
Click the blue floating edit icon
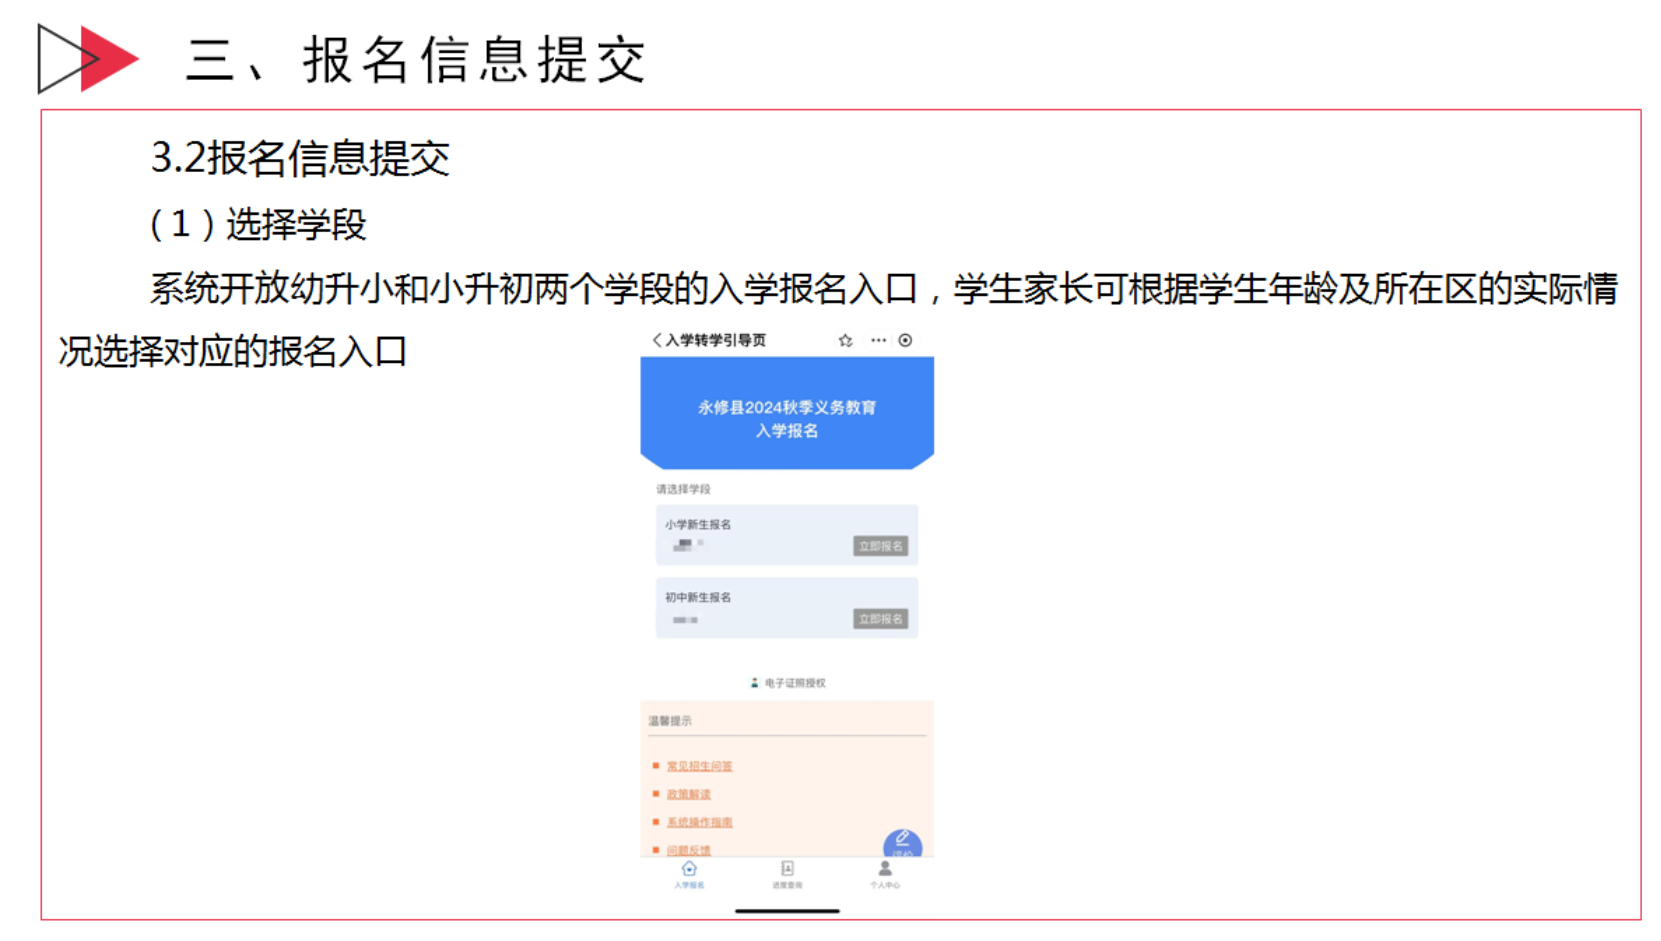[x=902, y=844]
